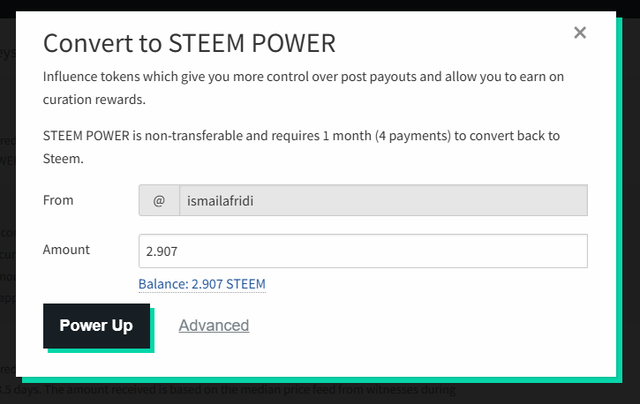The height and width of the screenshot is (404, 640).
Task: Click the From label
Action: (x=58, y=200)
